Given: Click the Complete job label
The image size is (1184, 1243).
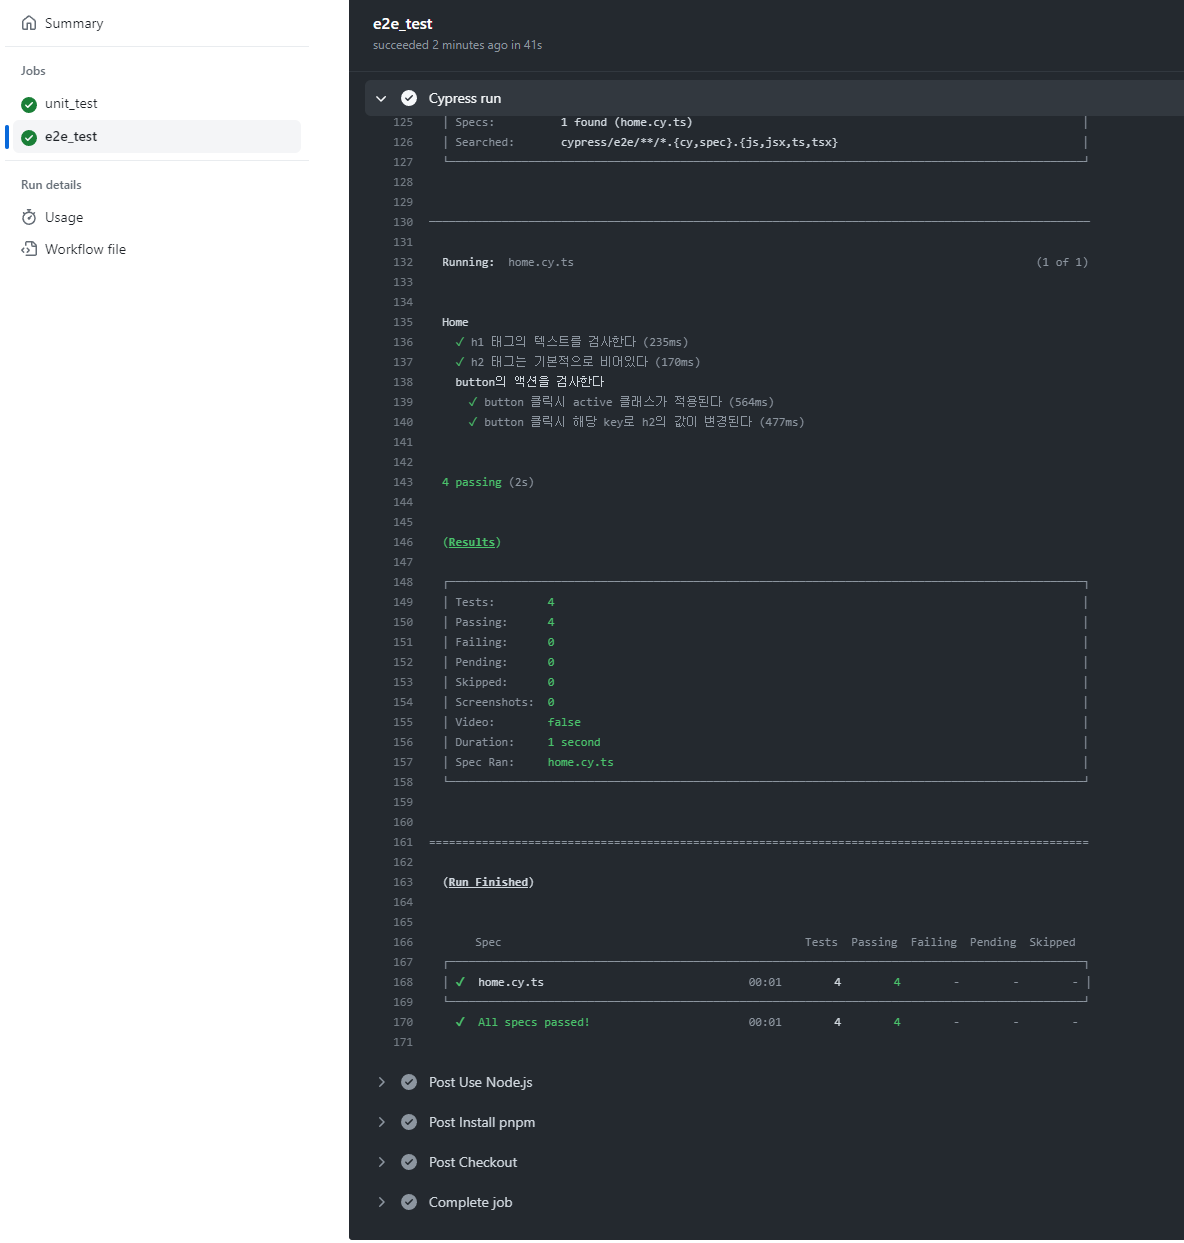Looking at the screenshot, I should pos(471,1202).
